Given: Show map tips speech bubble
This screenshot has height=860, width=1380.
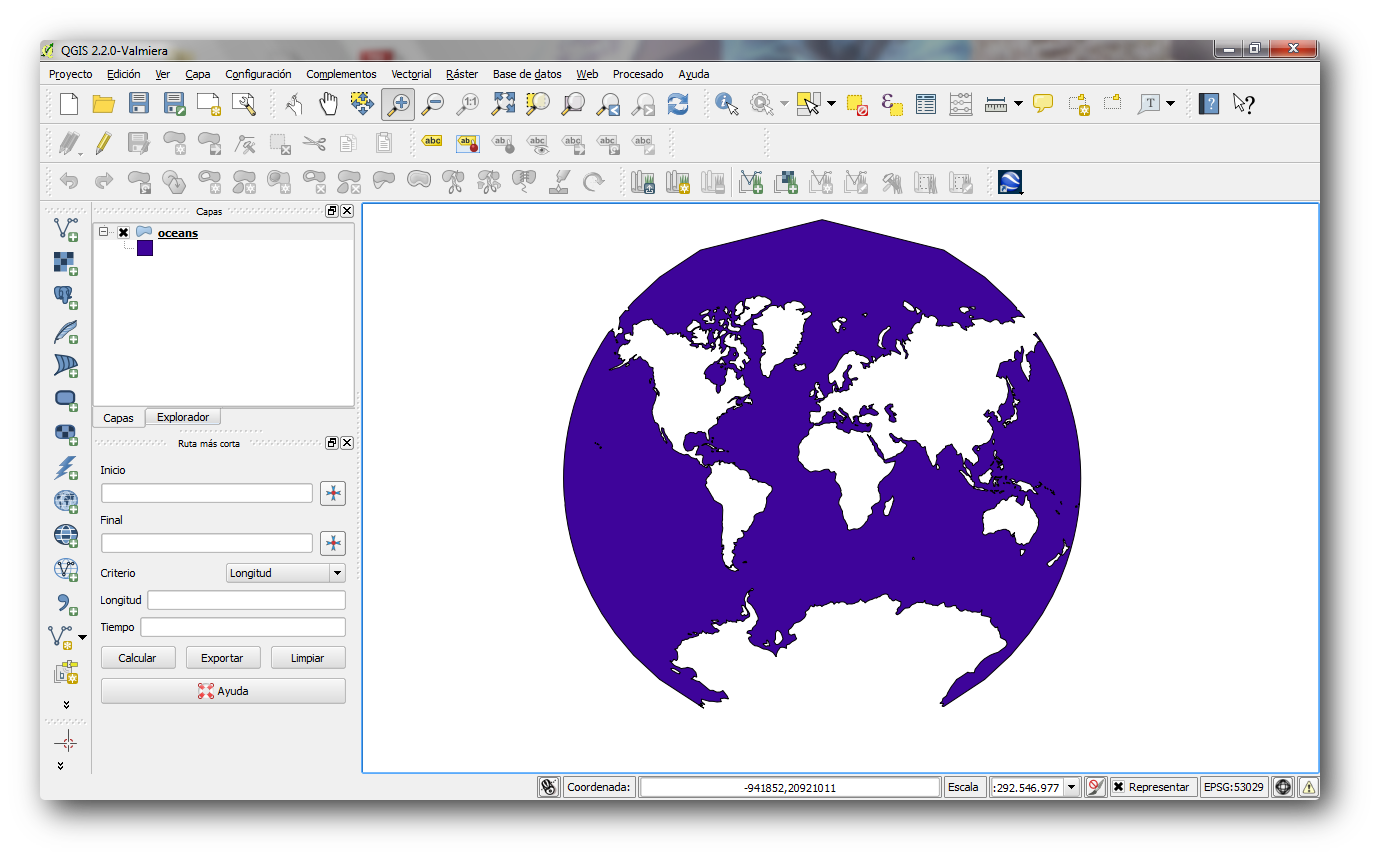Looking at the screenshot, I should pyautogui.click(x=1043, y=103).
